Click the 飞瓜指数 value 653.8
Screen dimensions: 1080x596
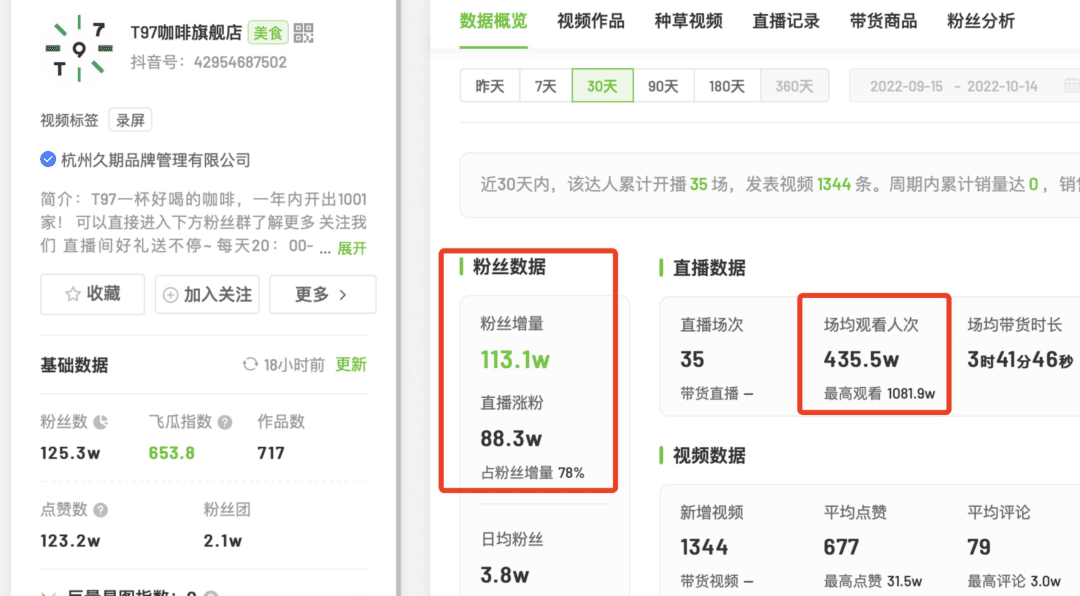(172, 453)
